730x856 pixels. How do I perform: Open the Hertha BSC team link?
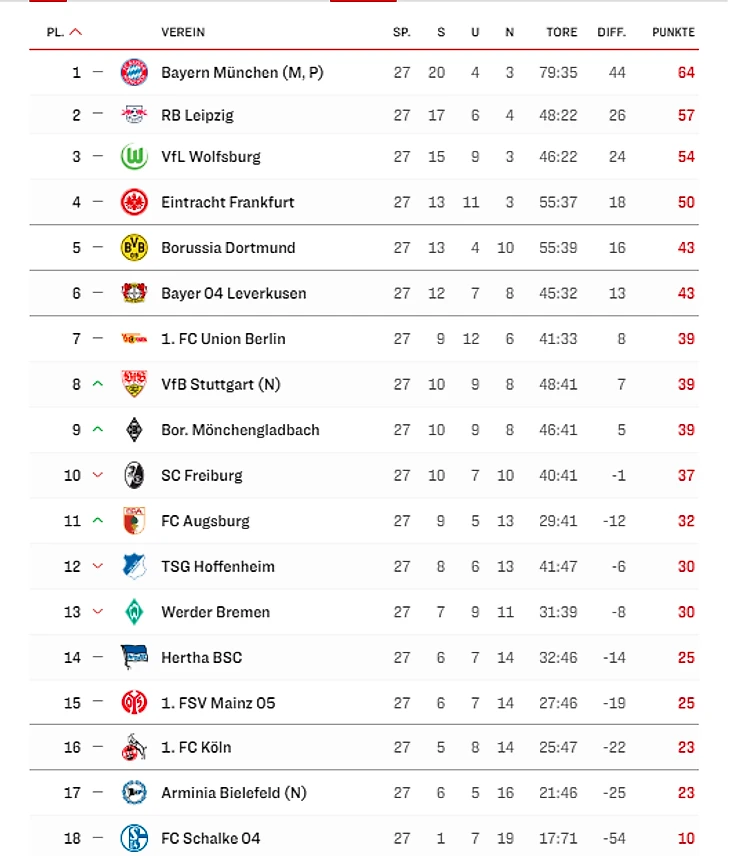click(201, 657)
